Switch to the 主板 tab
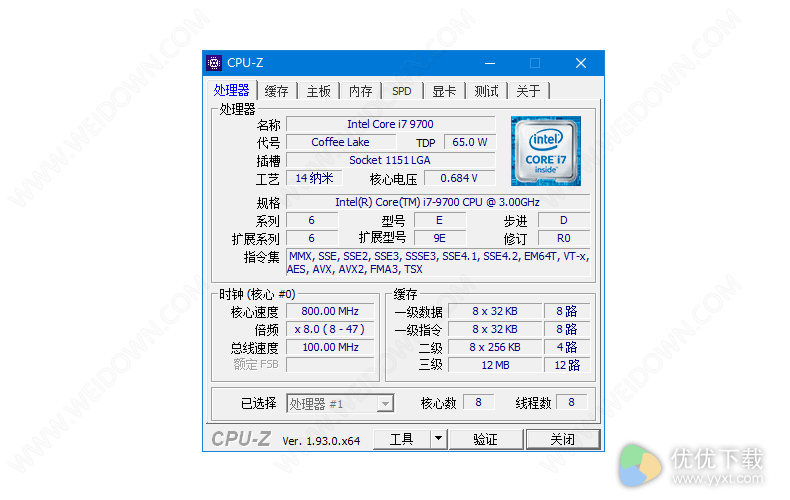 [x=319, y=91]
